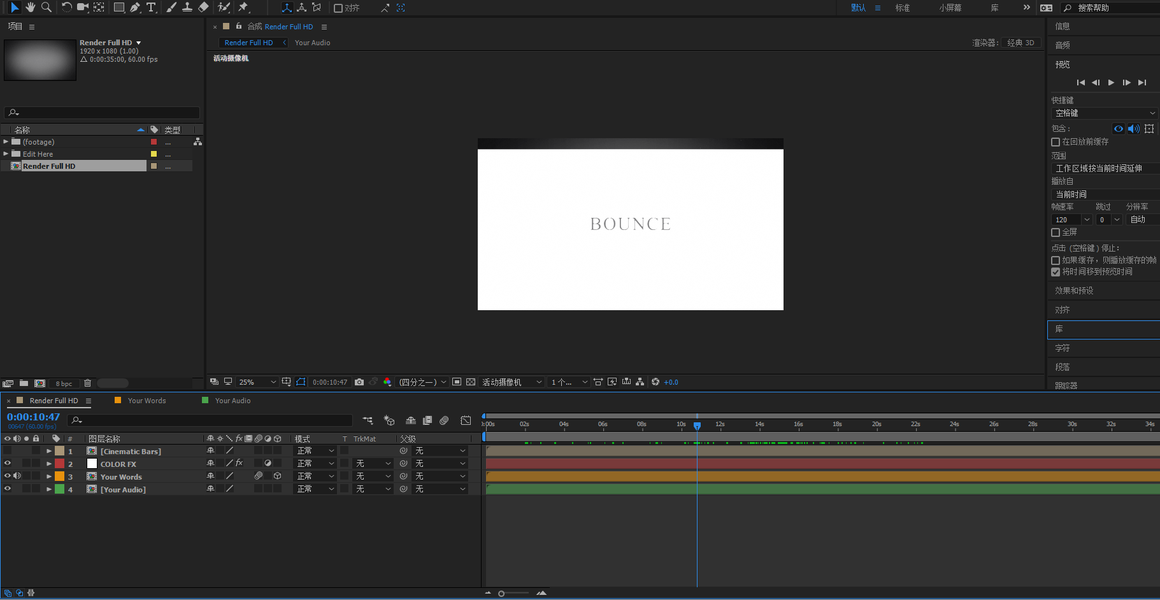Open the (四分之一) resolution dropdown
The width and height of the screenshot is (1160, 600).
422,382
